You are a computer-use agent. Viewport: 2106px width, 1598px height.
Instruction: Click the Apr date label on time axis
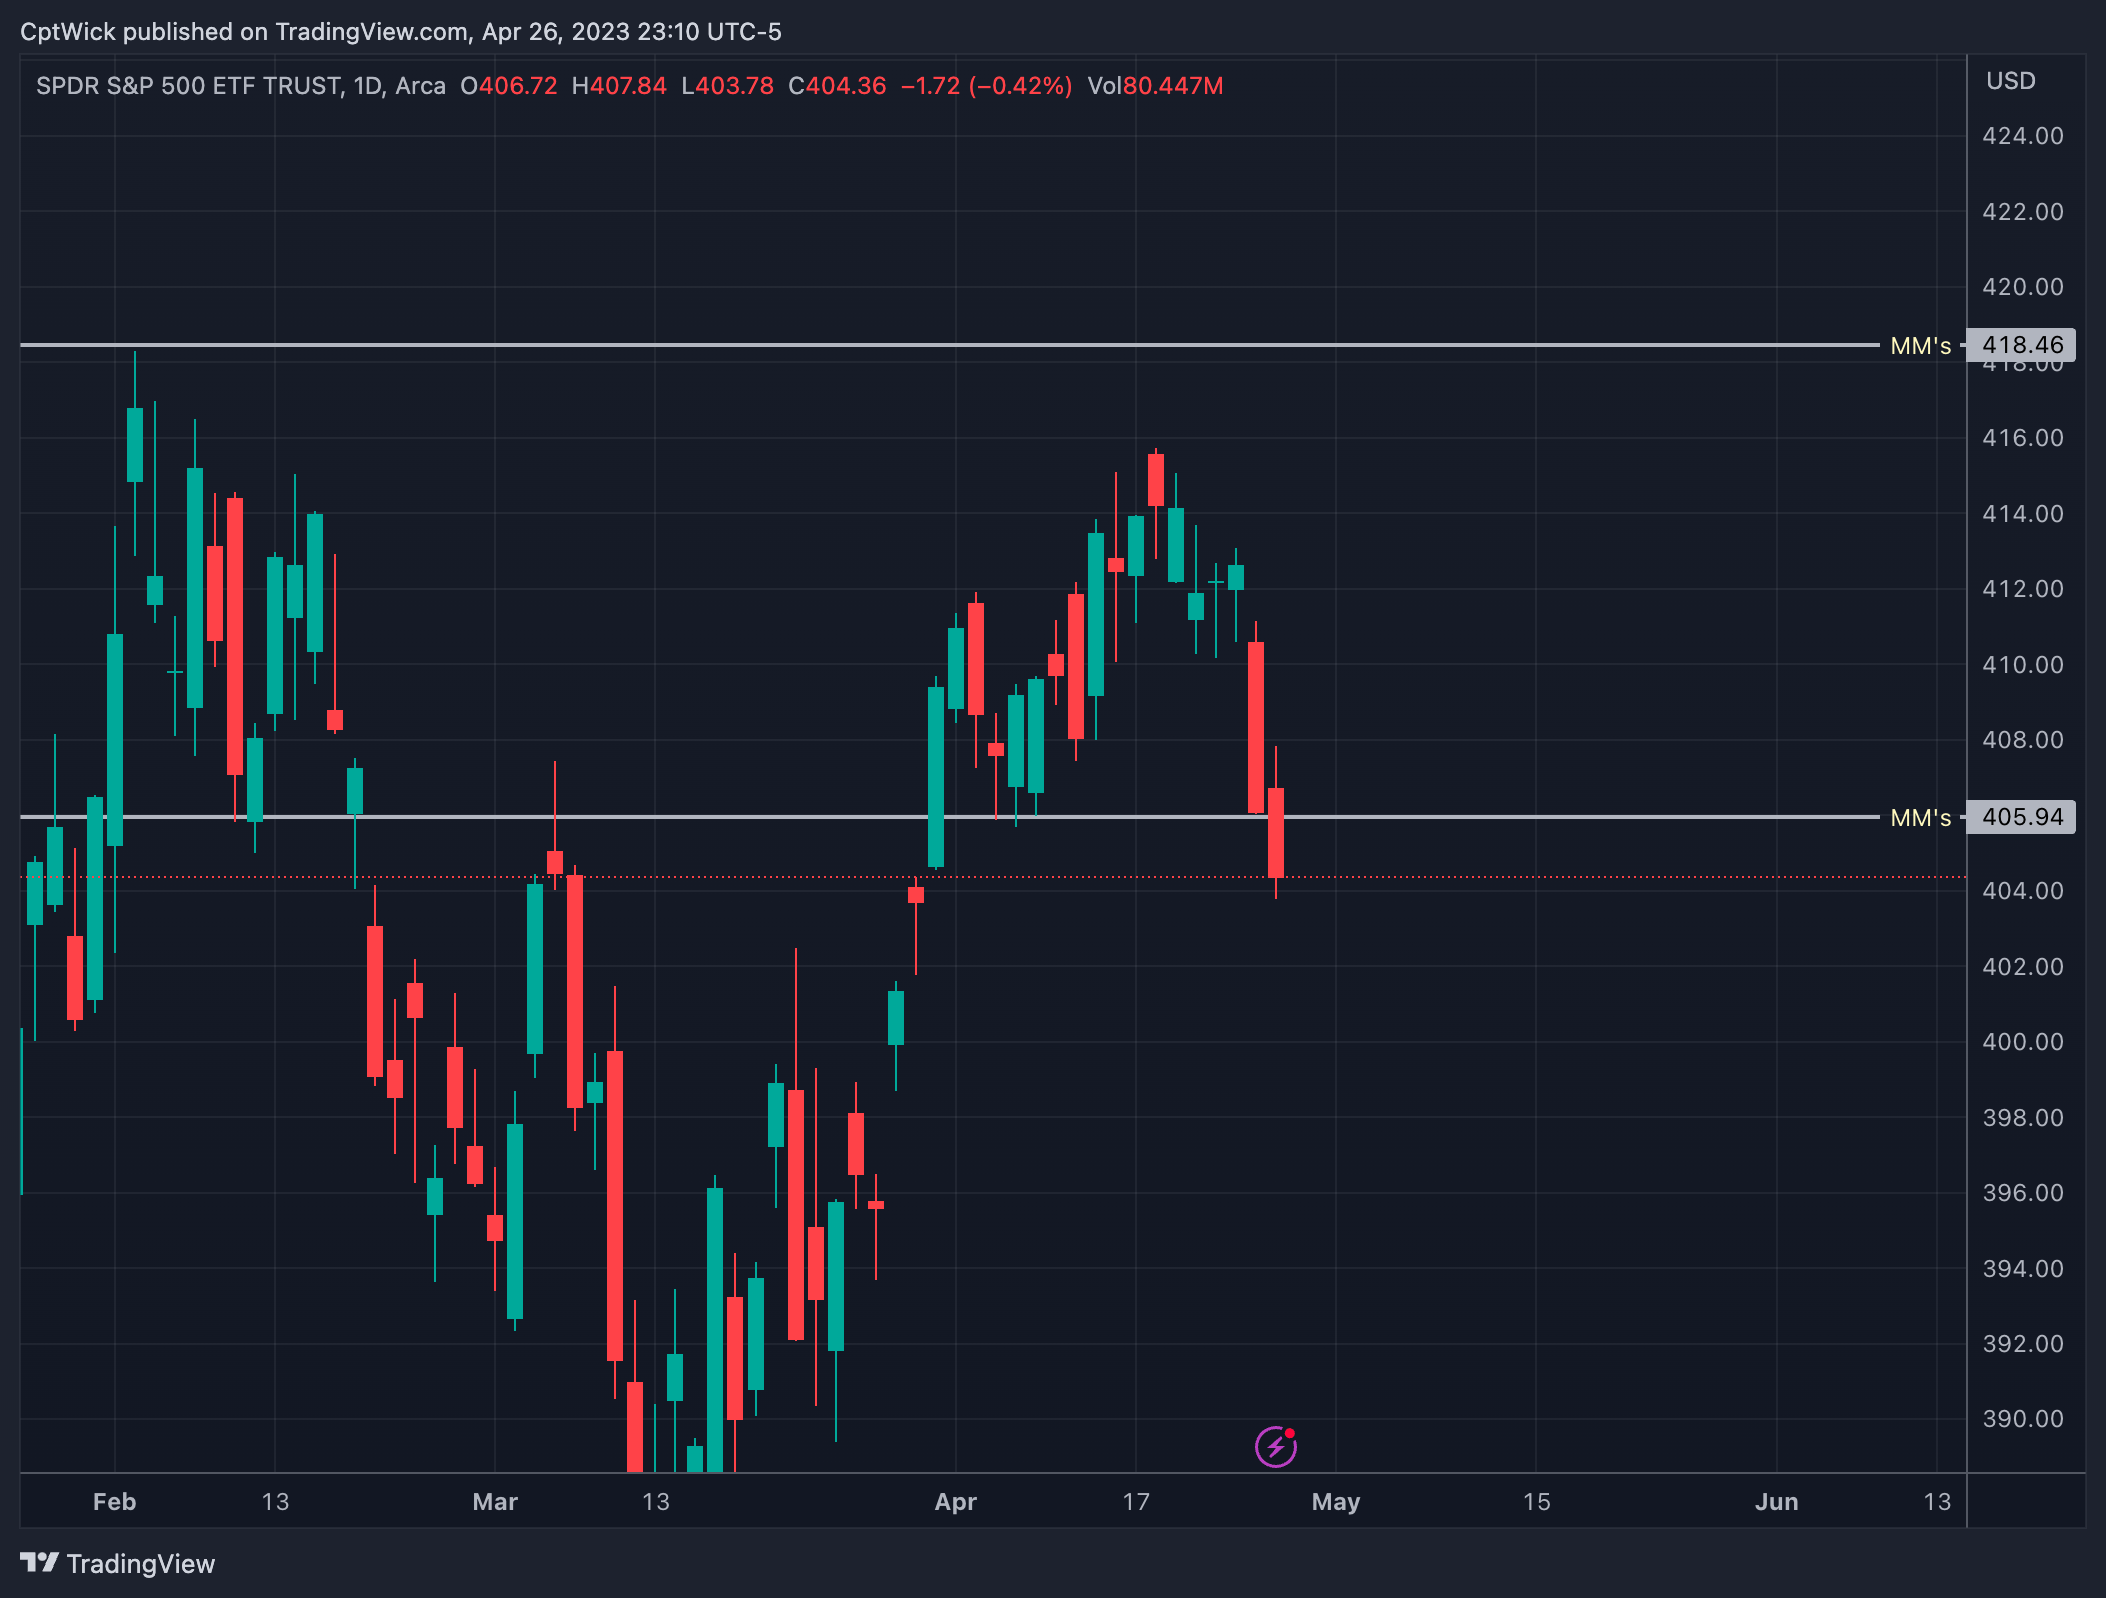[955, 1502]
